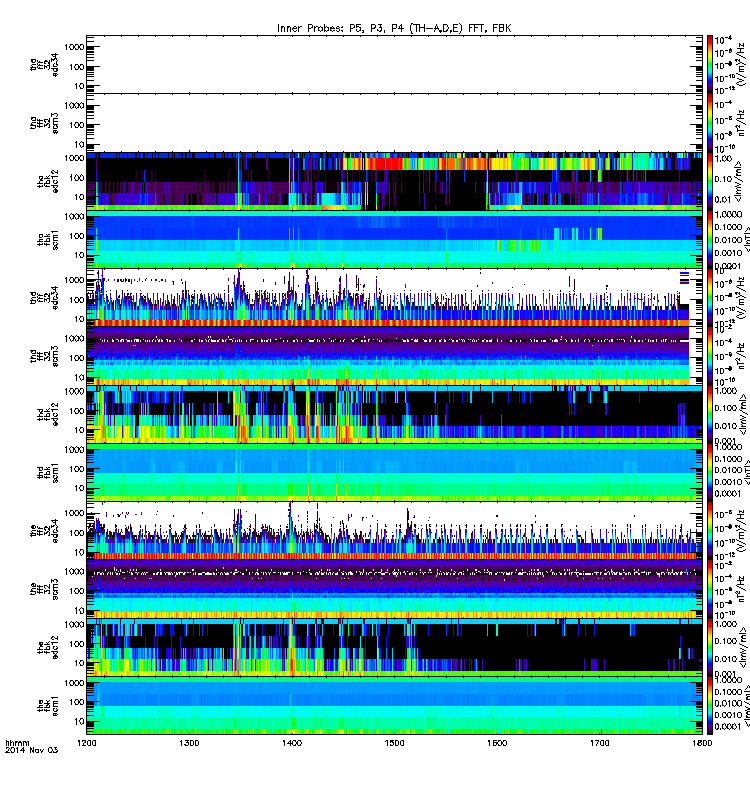Click the empty tha fff scm3 spectrogram panel
The width and height of the screenshot is (750, 800).
coord(394,122)
